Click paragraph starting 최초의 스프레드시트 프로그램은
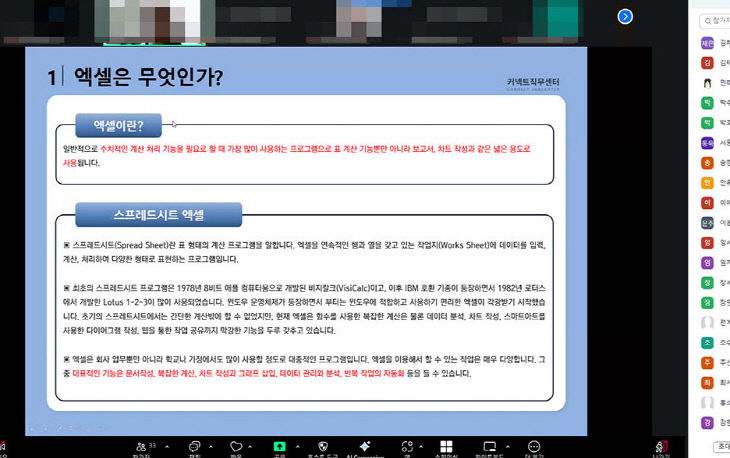The image size is (730, 458). [x=304, y=309]
